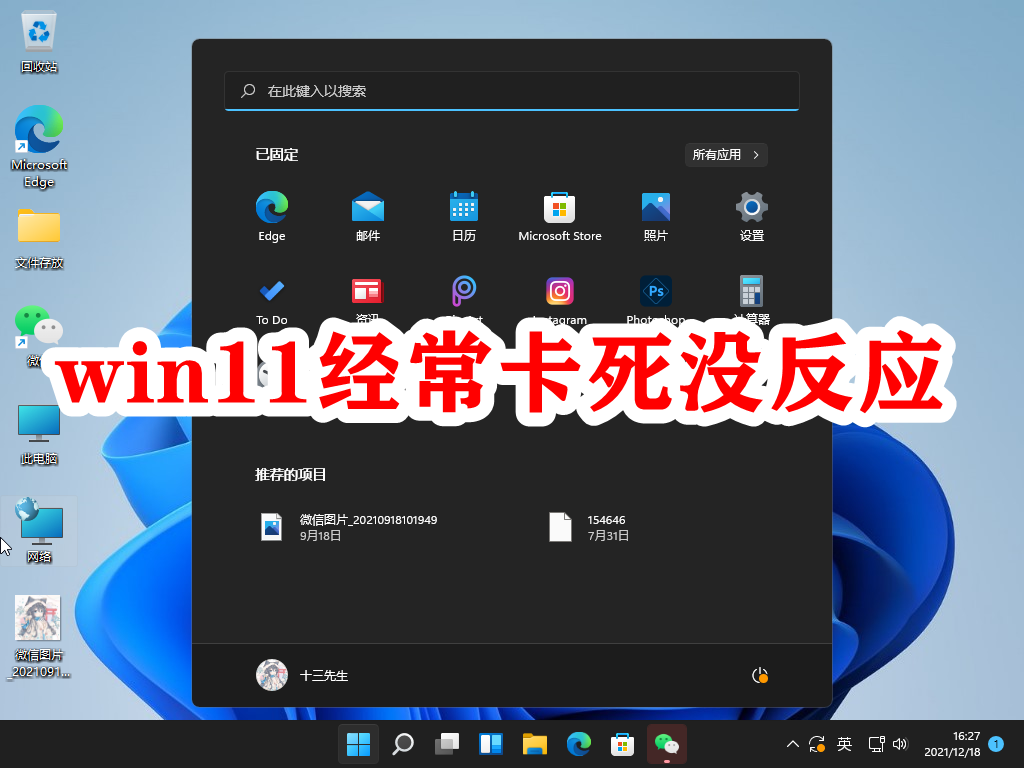Open the Instagram app icon
The height and width of the screenshot is (768, 1024).
[560, 291]
